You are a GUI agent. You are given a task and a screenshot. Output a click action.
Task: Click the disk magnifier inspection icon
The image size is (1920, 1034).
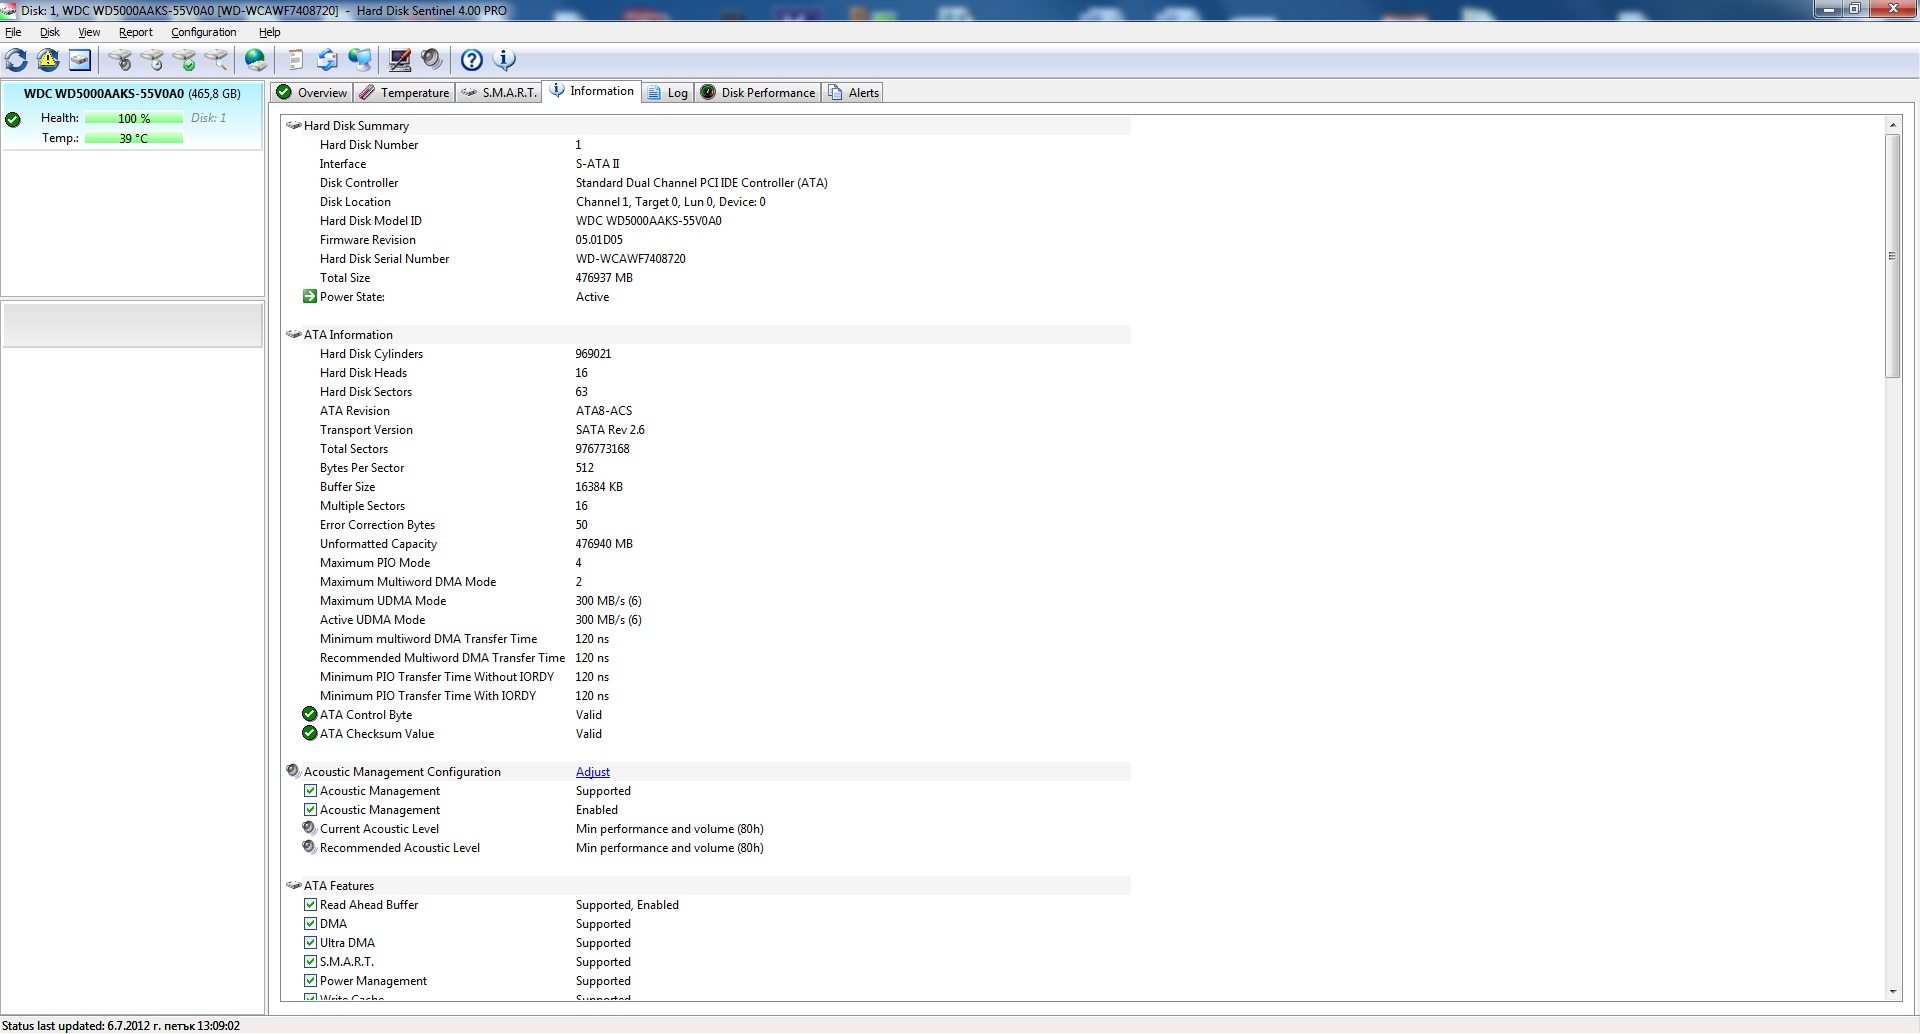pyautogui.click(x=217, y=60)
